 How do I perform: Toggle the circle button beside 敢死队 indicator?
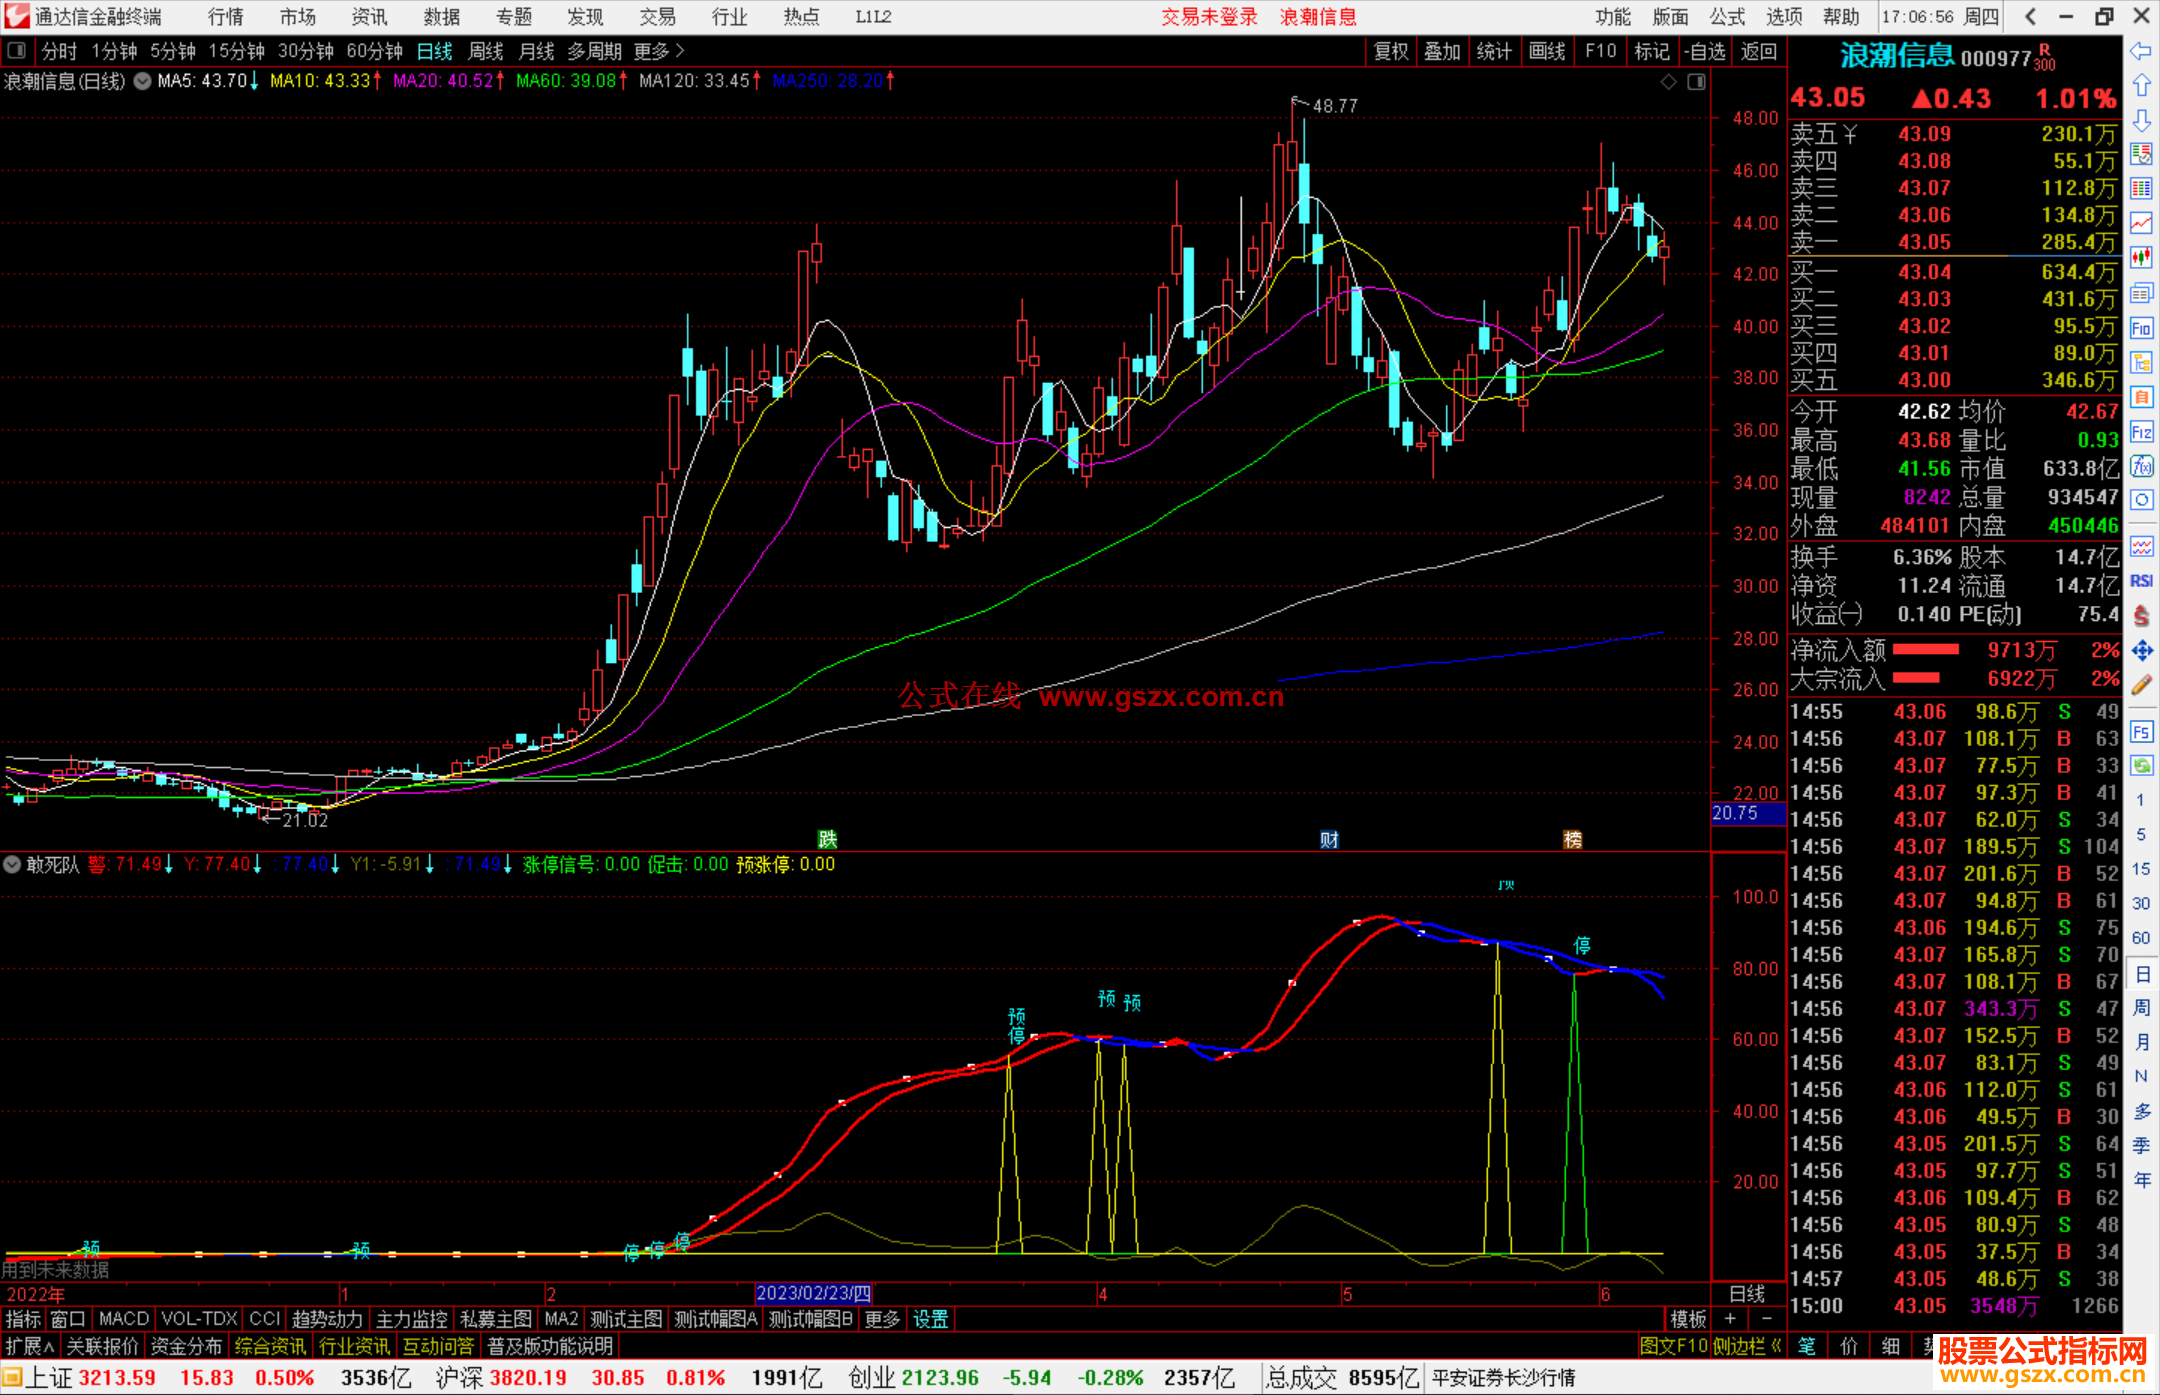click(x=13, y=864)
